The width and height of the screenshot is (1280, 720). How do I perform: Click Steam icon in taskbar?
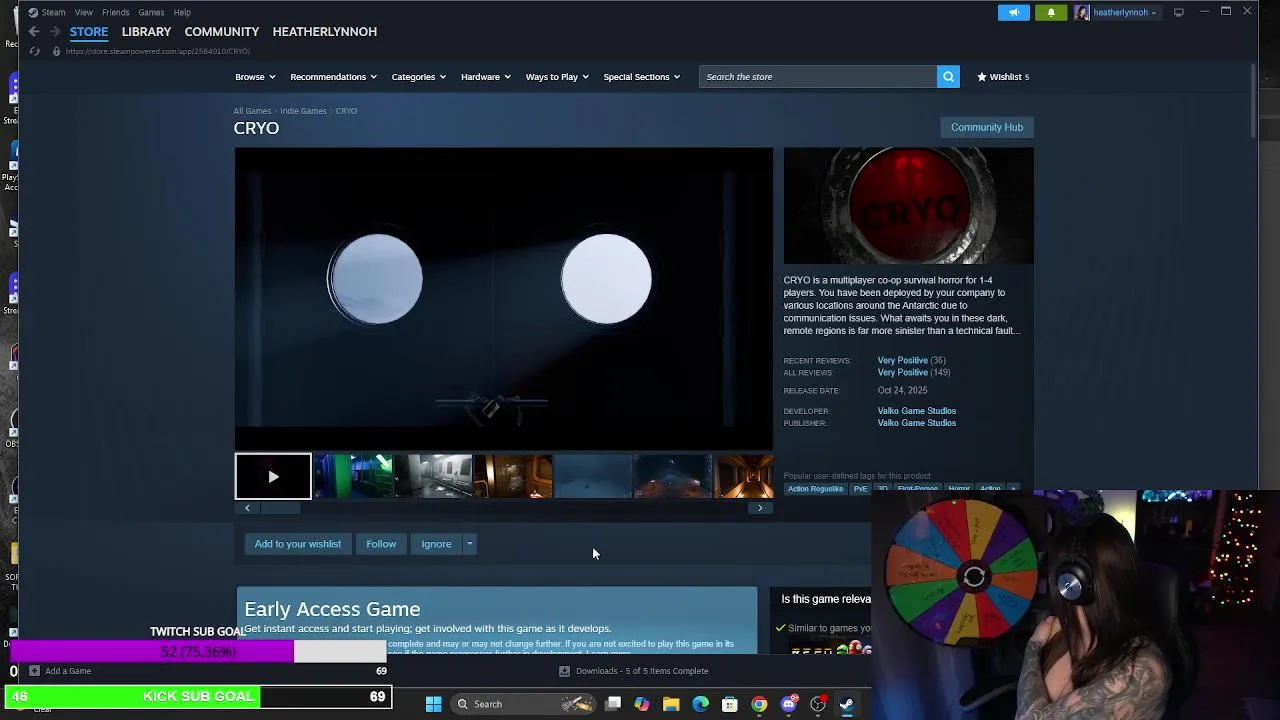(847, 704)
